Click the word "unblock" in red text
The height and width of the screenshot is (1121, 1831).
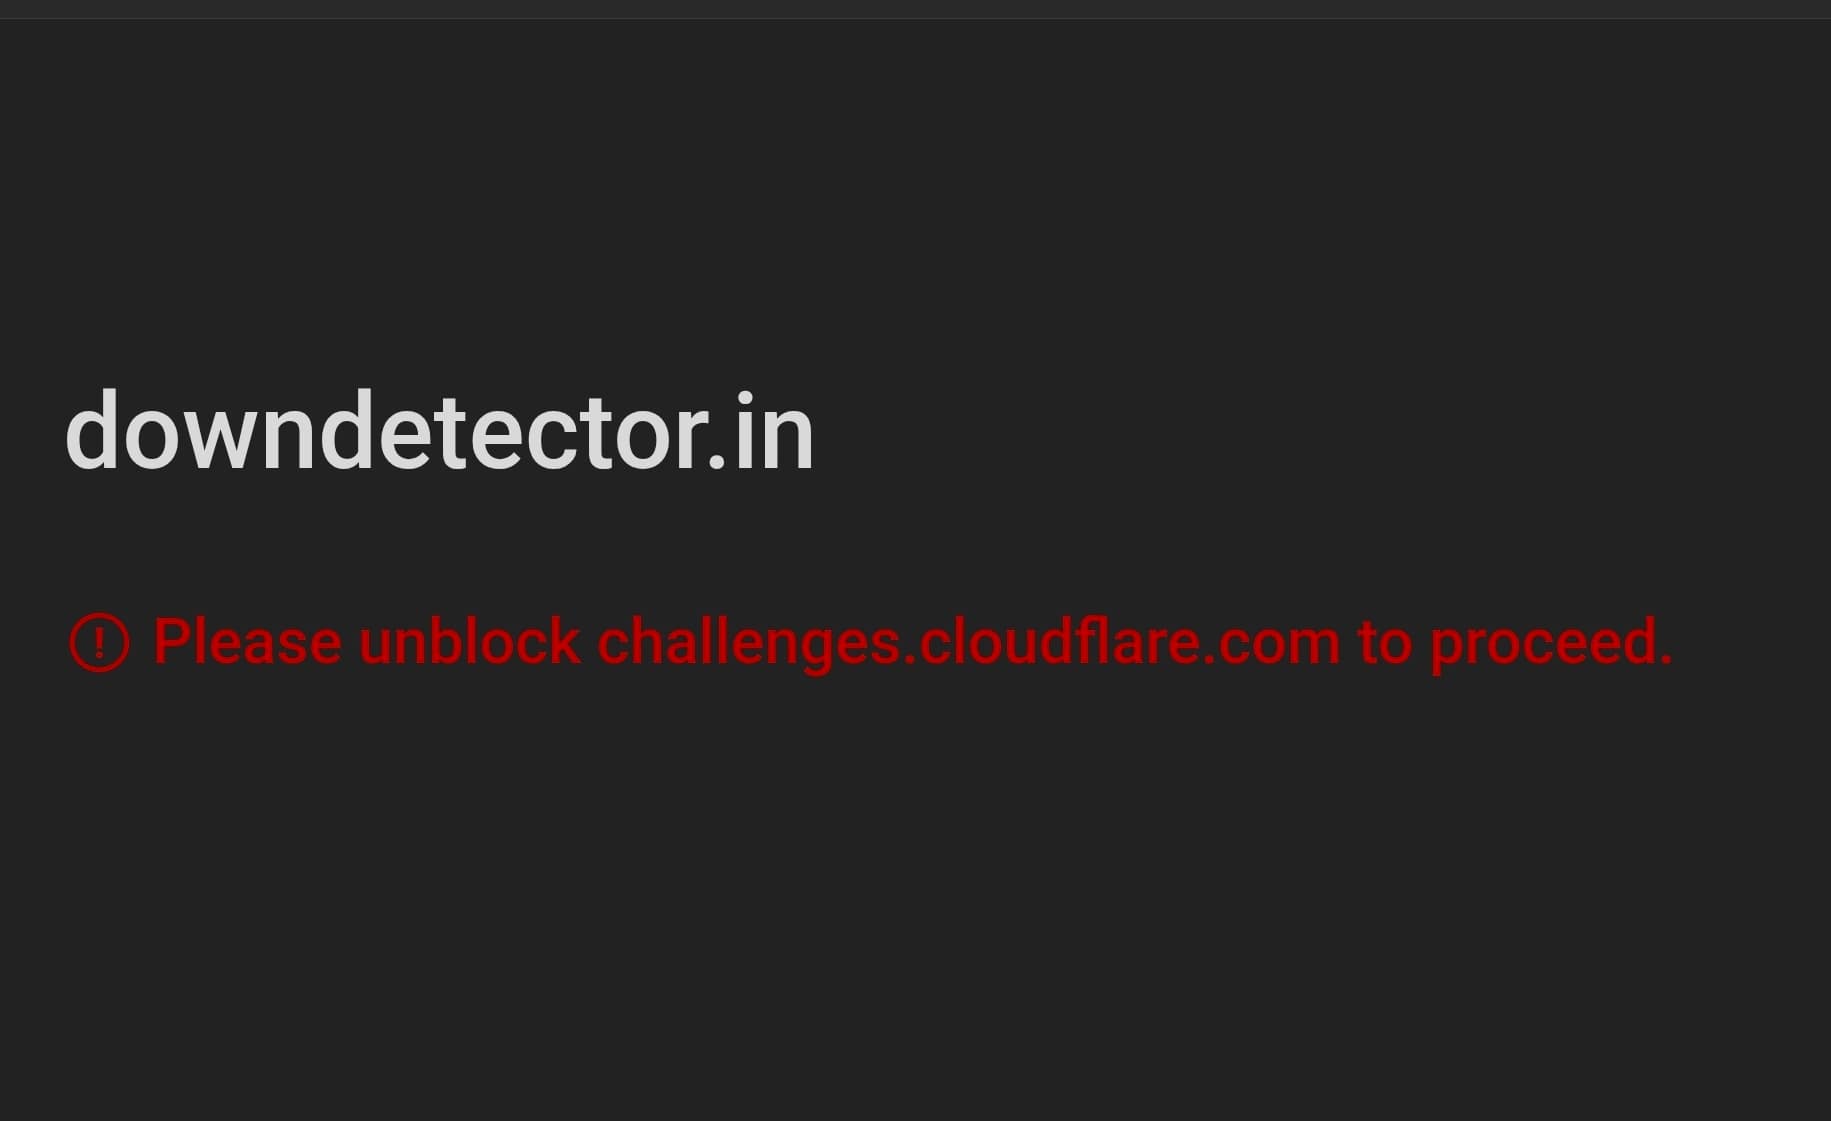pyautogui.click(x=469, y=642)
